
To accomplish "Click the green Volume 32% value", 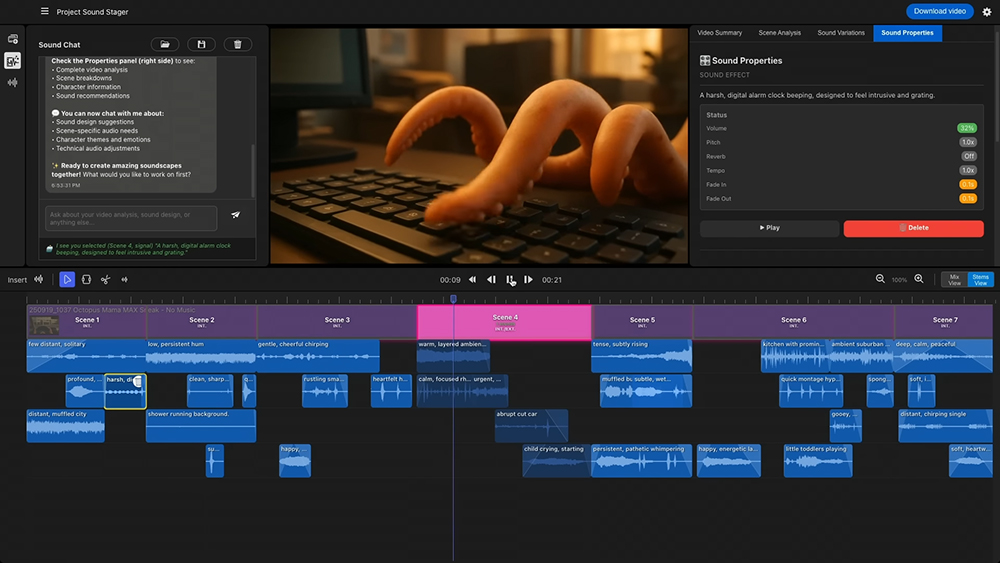I will click(967, 128).
